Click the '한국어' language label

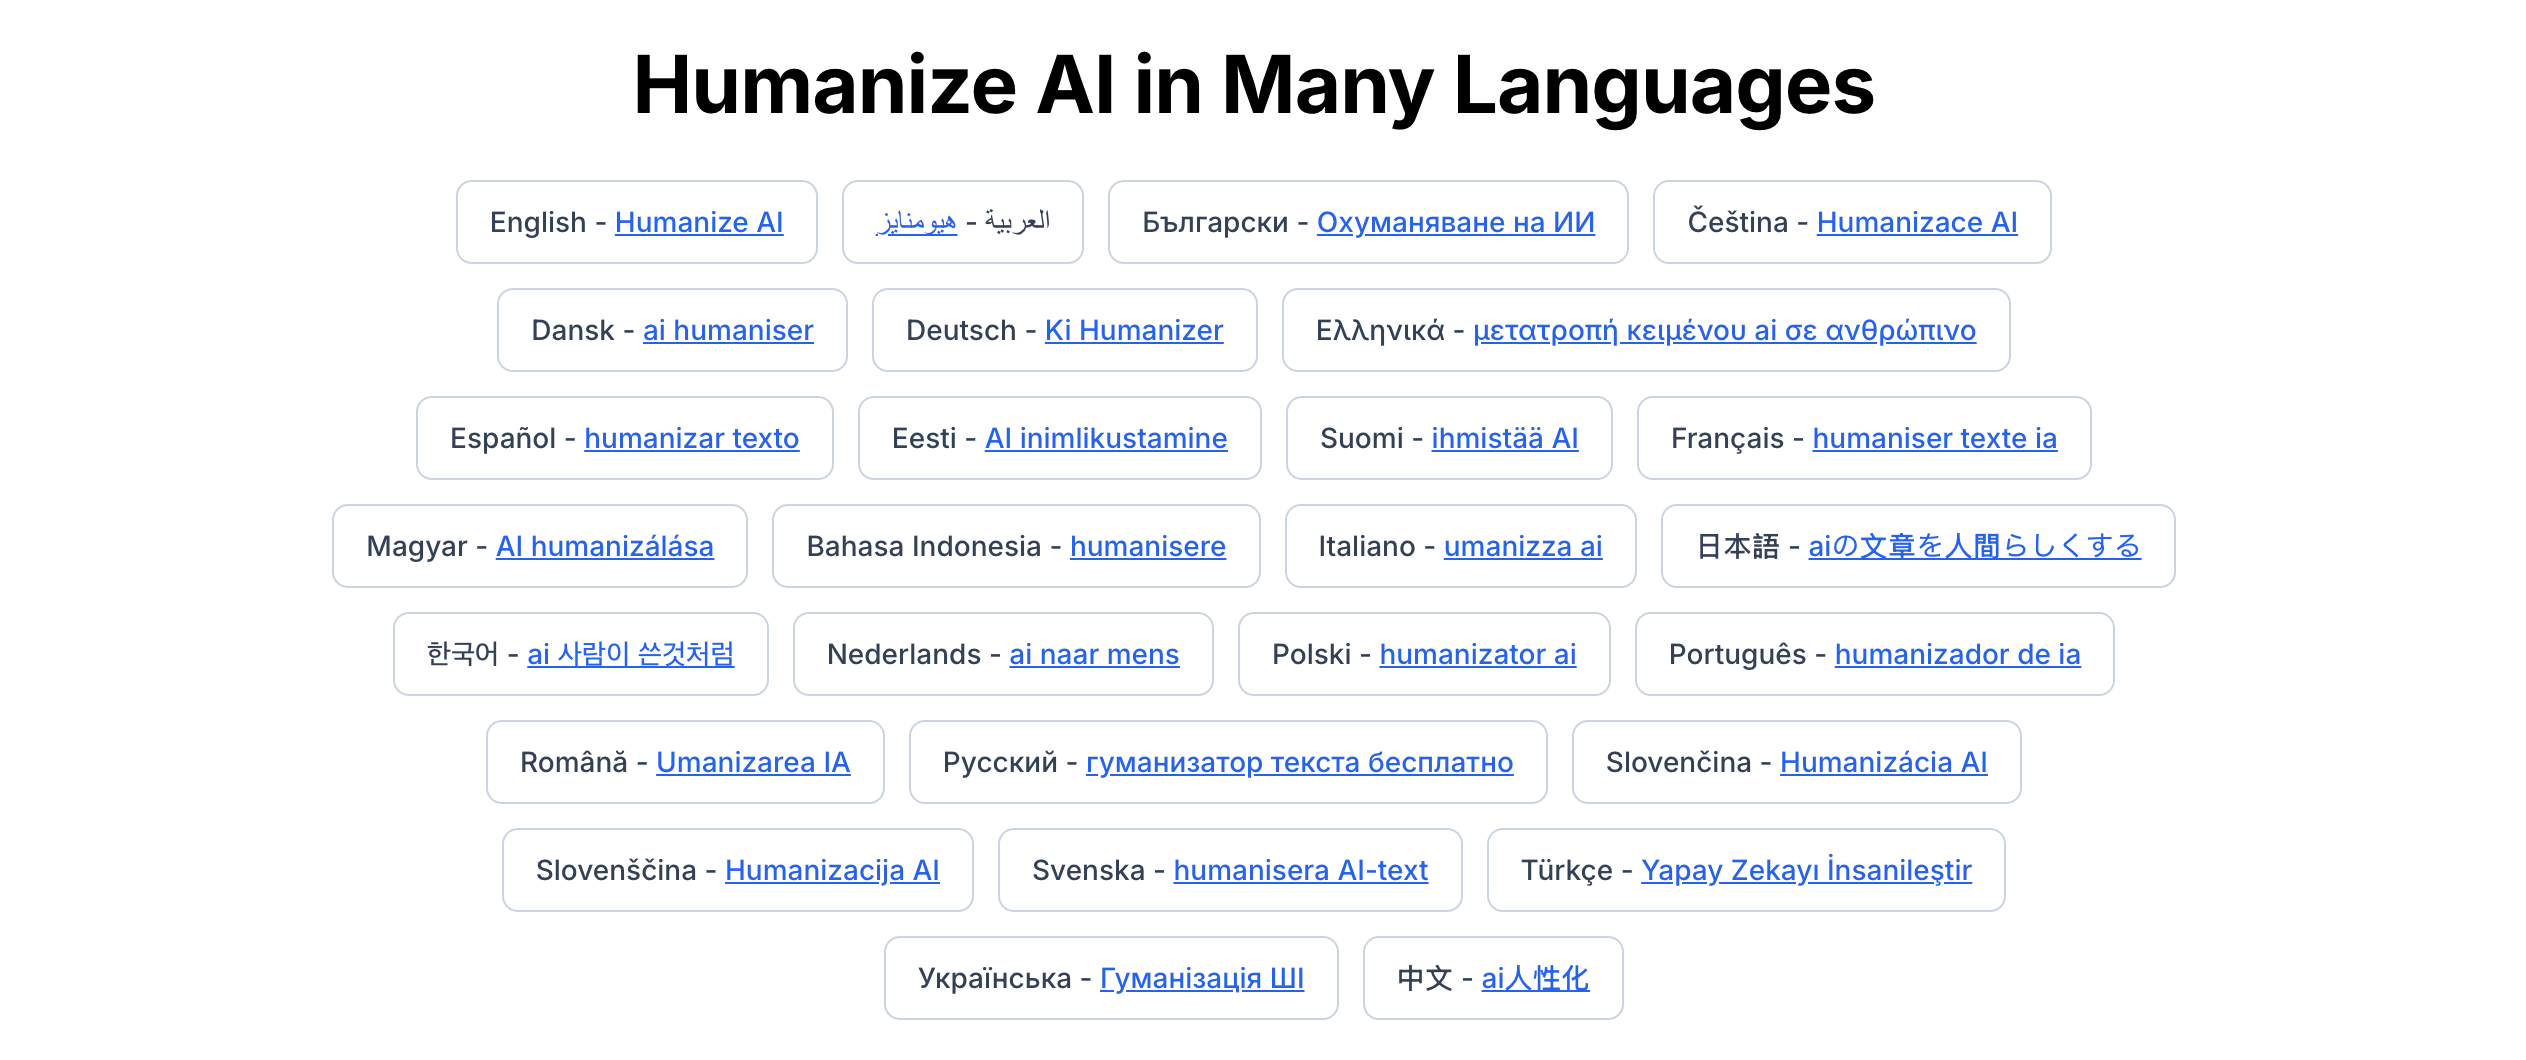[463, 654]
